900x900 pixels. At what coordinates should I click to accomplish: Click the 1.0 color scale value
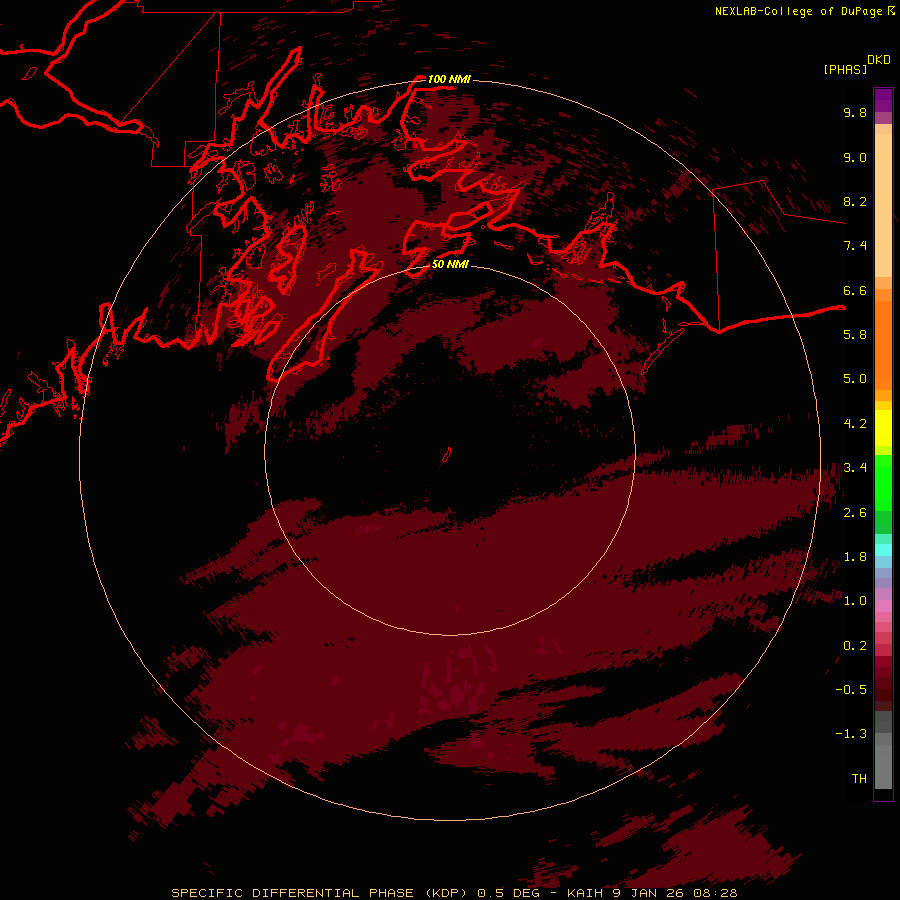(855, 601)
